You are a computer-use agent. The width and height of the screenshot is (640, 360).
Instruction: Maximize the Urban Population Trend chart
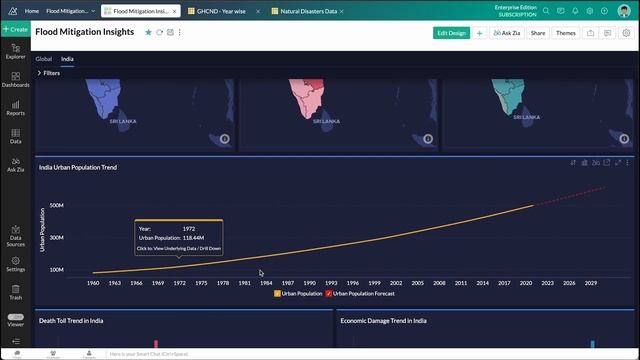618,163
